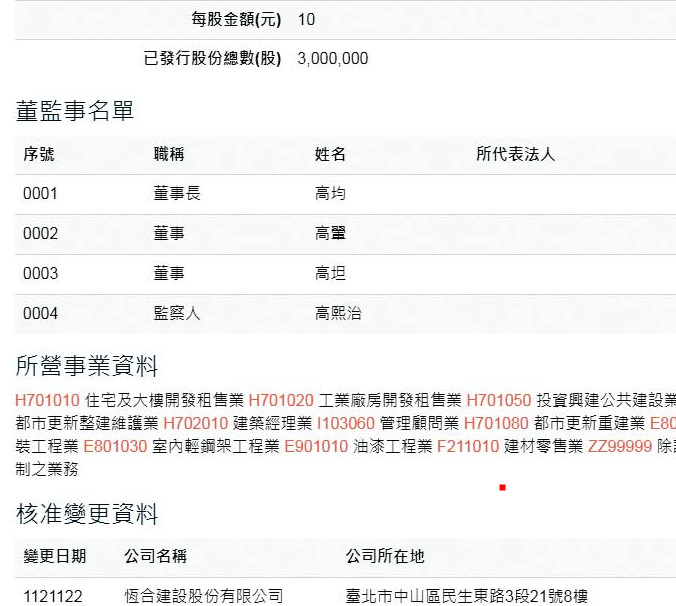Click the 董事長 title cell

point(177,194)
